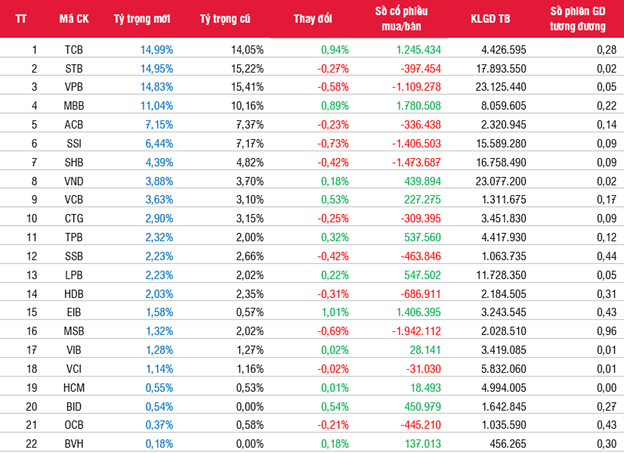Click BID old weight 0,00%

pos(250,407)
